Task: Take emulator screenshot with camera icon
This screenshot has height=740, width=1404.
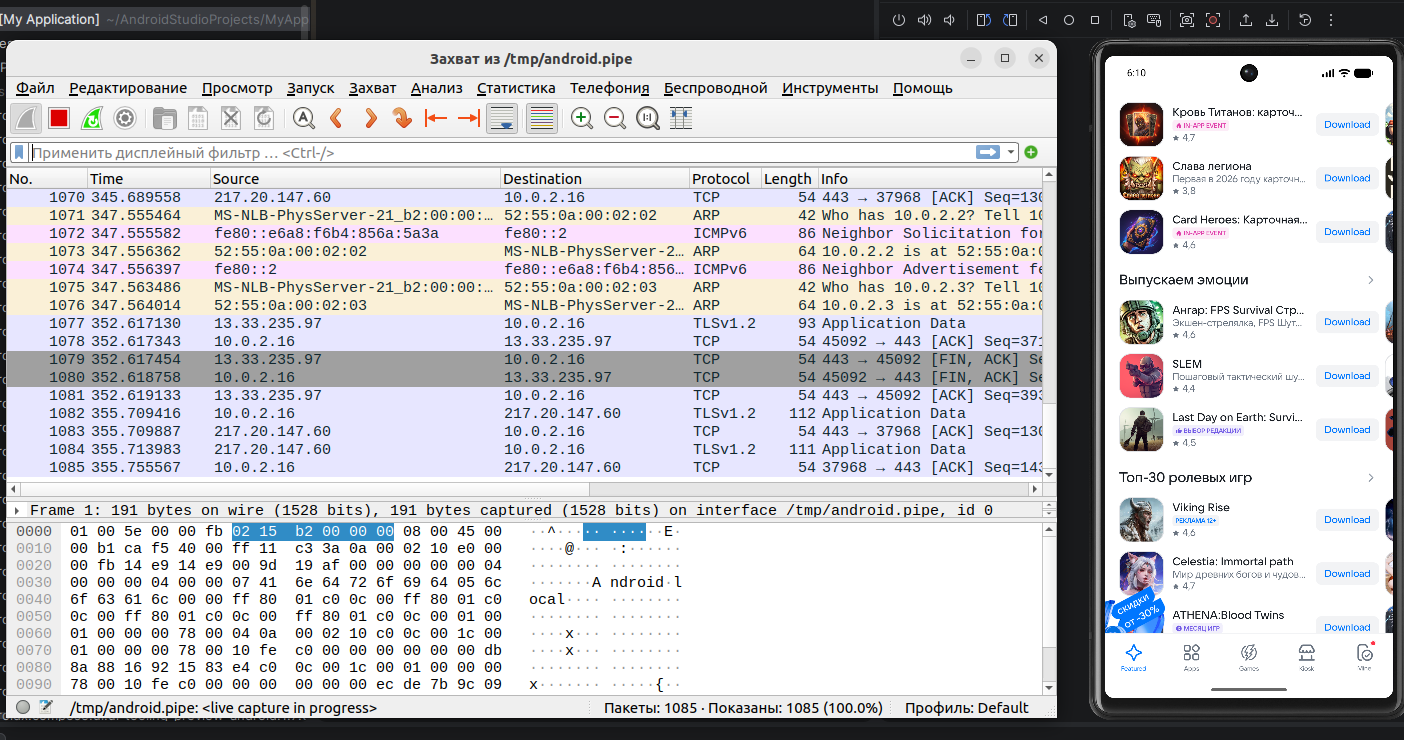Action: (1187, 20)
